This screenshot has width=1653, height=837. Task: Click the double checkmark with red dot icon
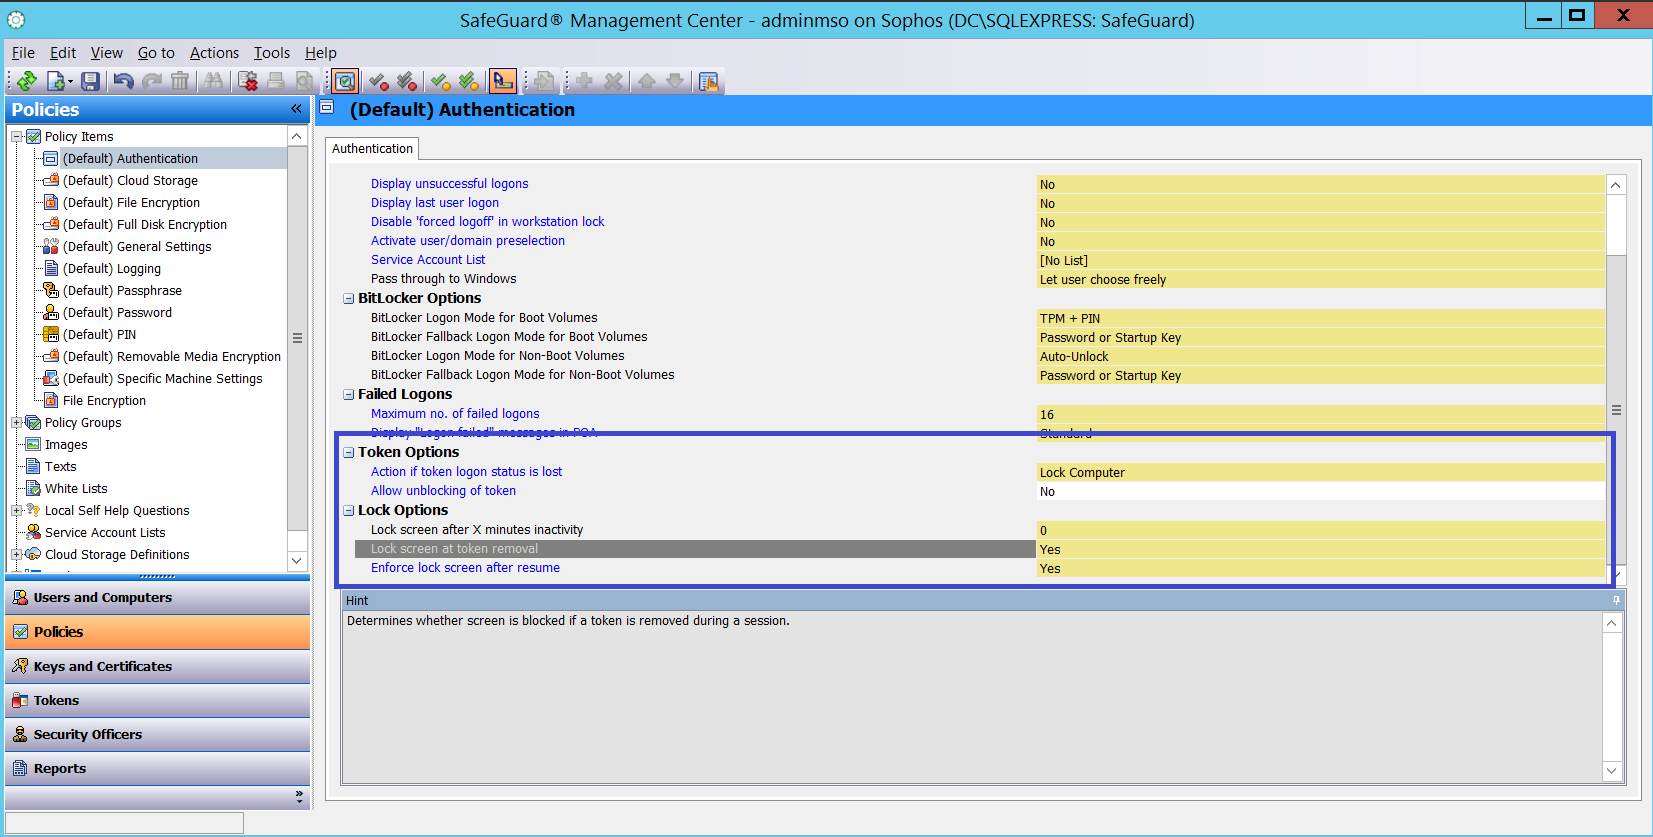point(406,81)
